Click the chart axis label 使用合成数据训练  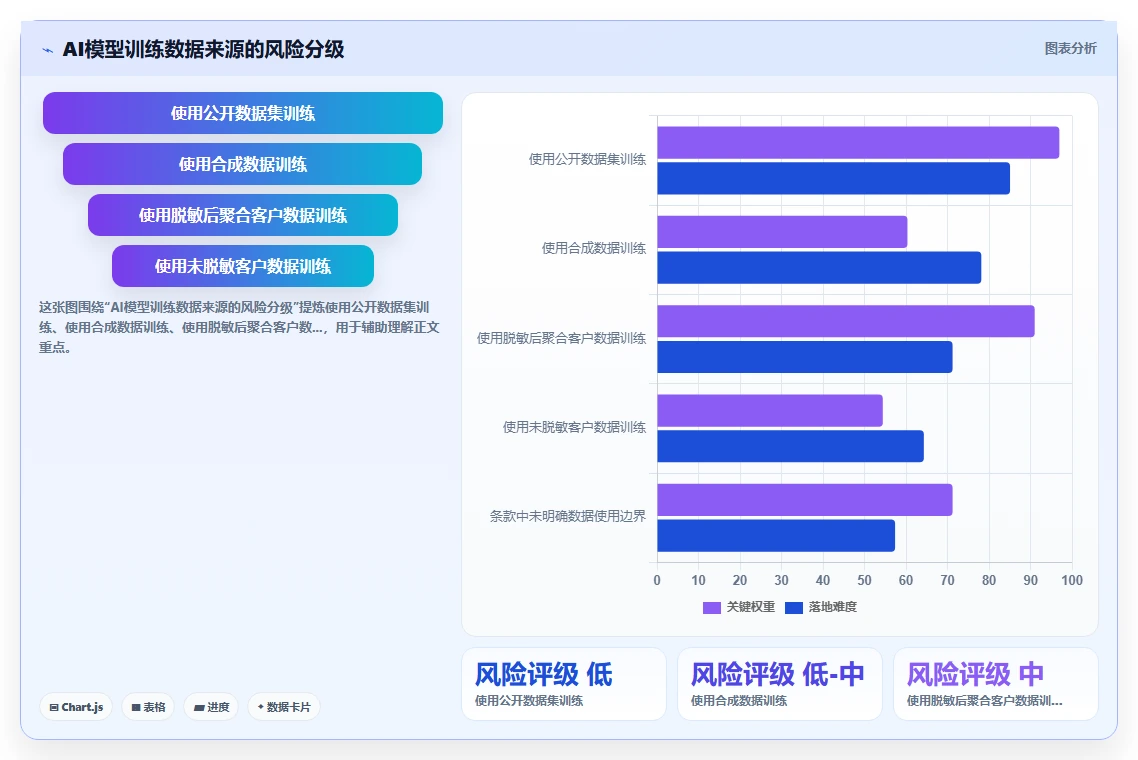tap(594, 248)
